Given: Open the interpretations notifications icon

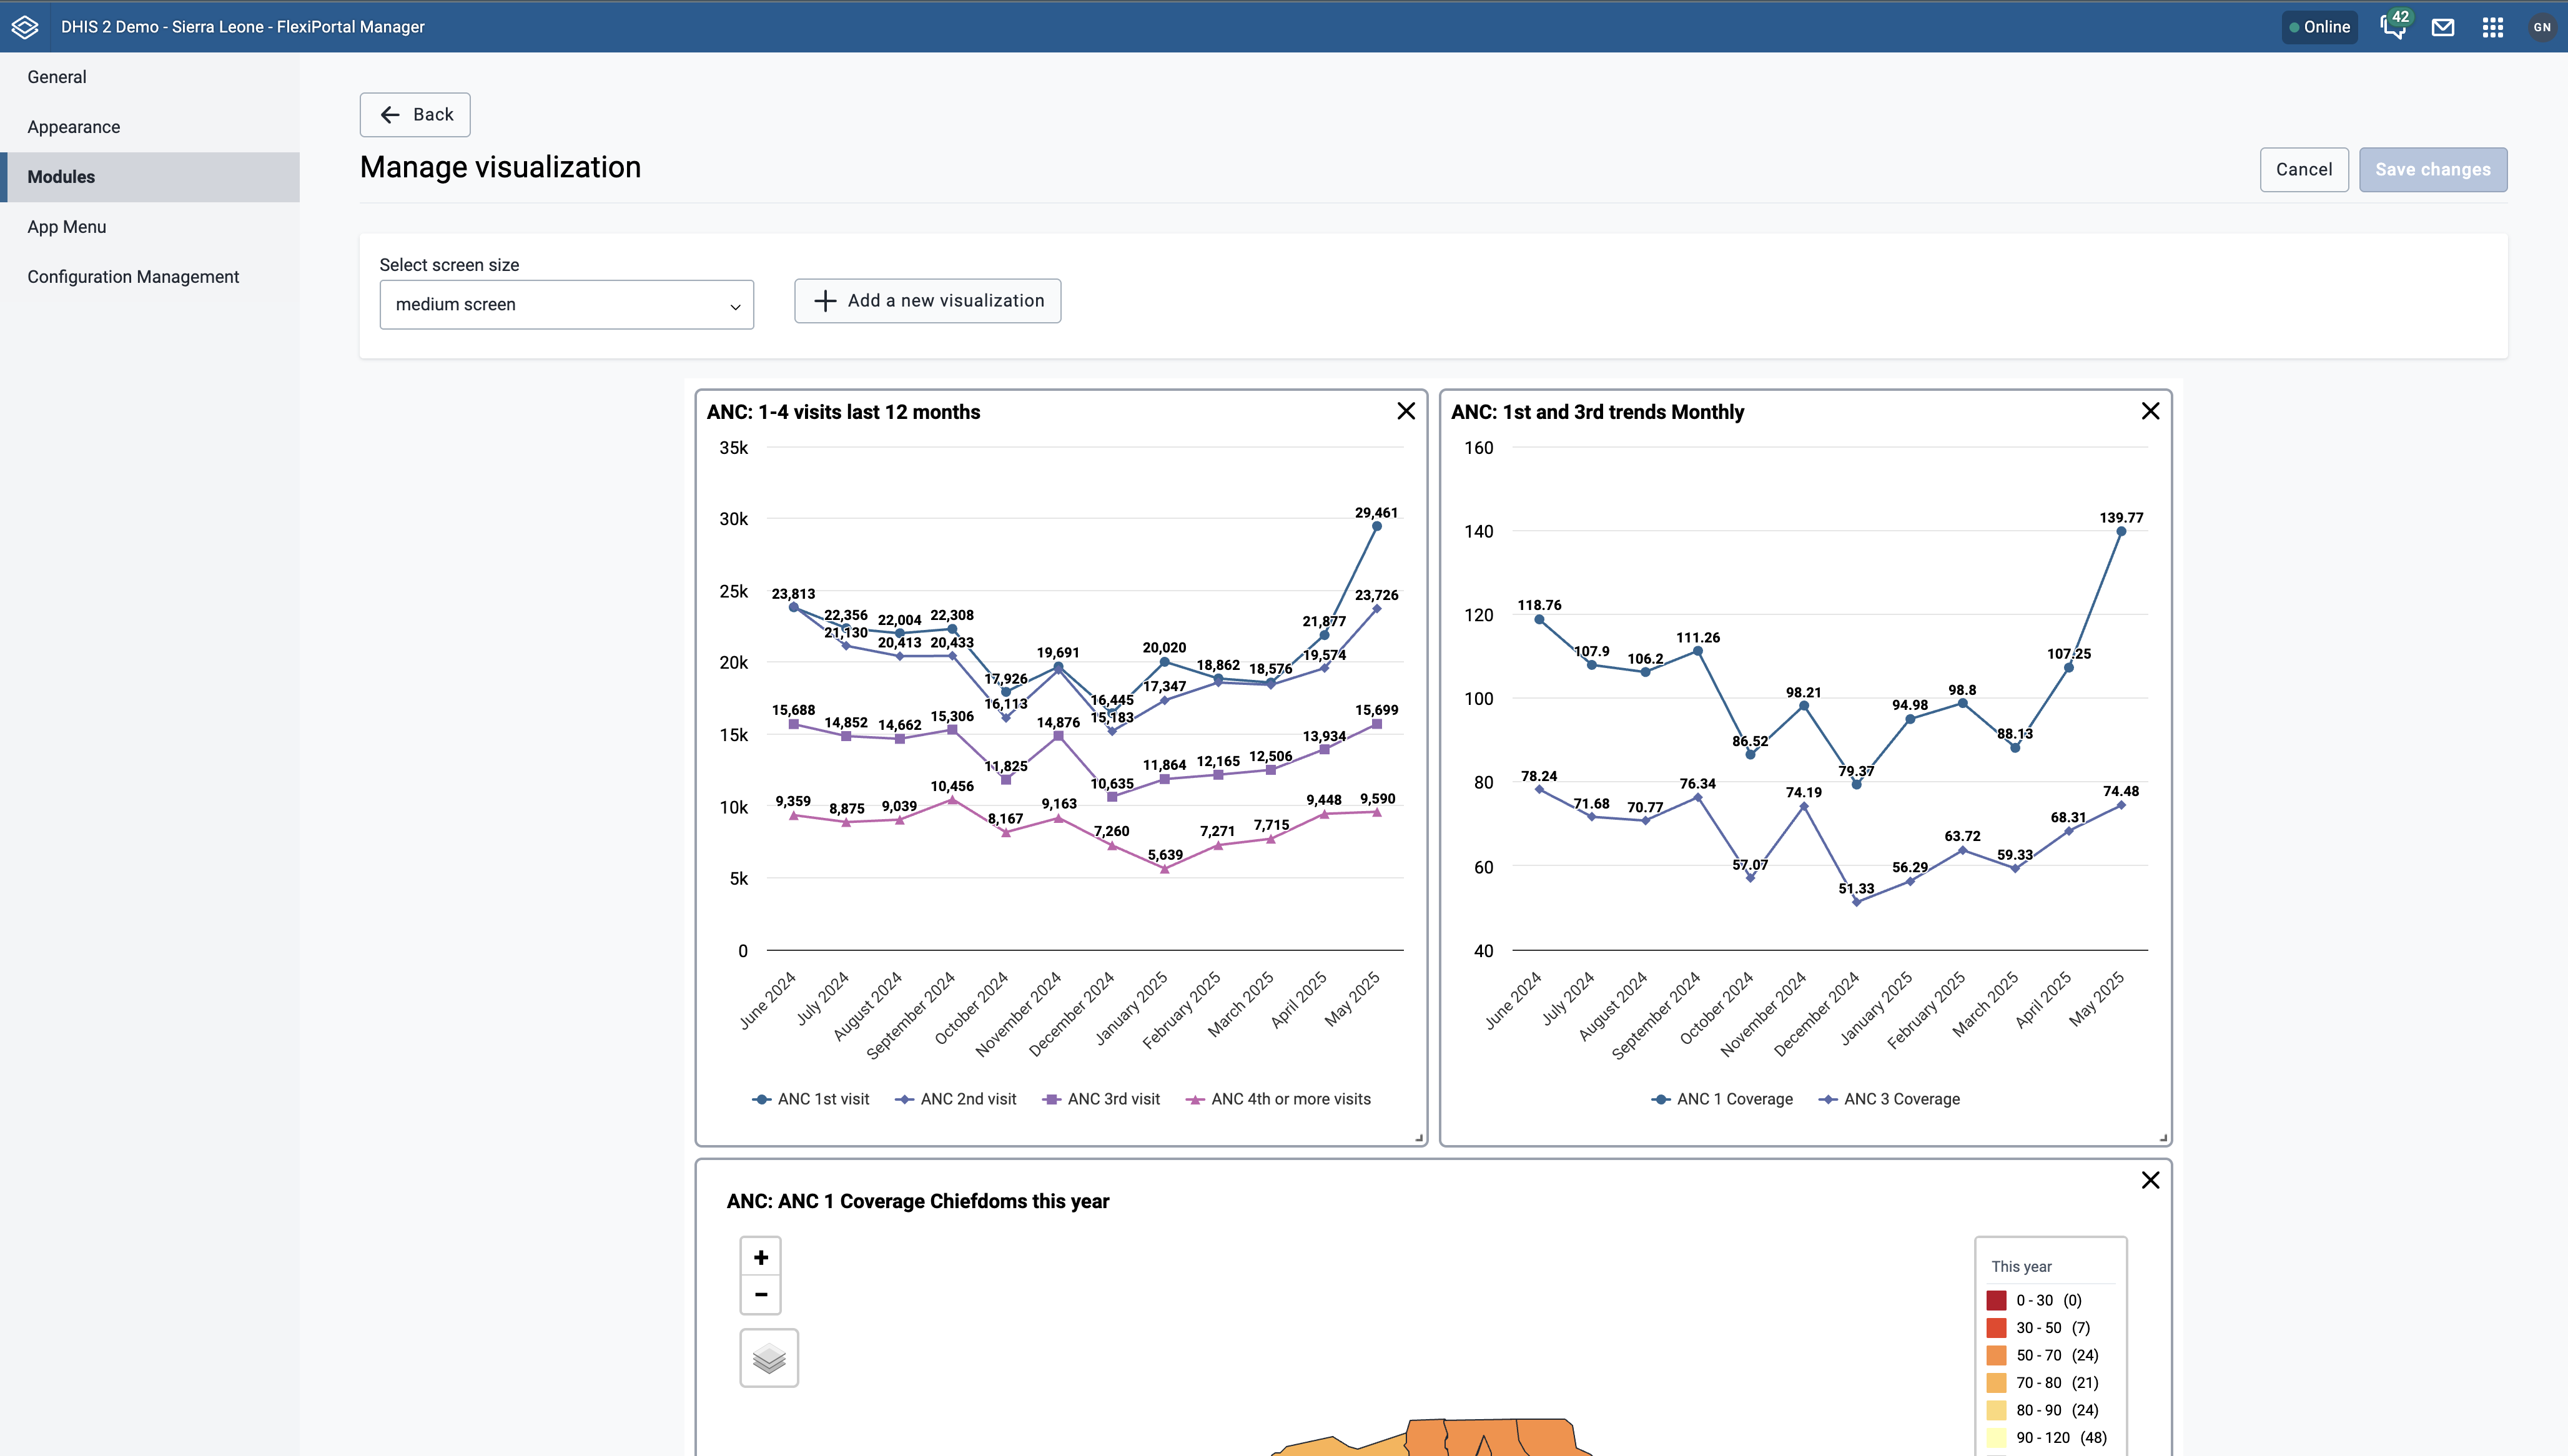Looking at the screenshot, I should point(2393,27).
